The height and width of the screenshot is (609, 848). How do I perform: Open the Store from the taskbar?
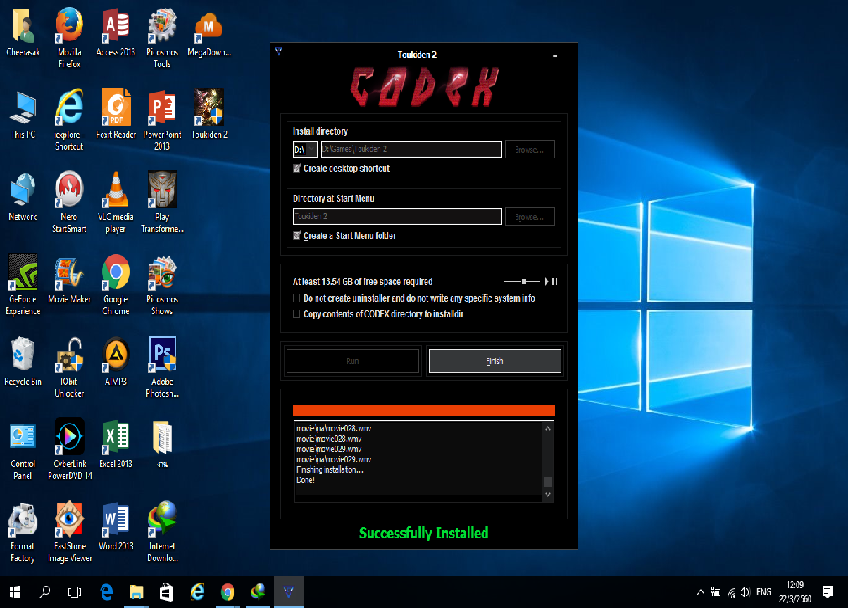(167, 592)
